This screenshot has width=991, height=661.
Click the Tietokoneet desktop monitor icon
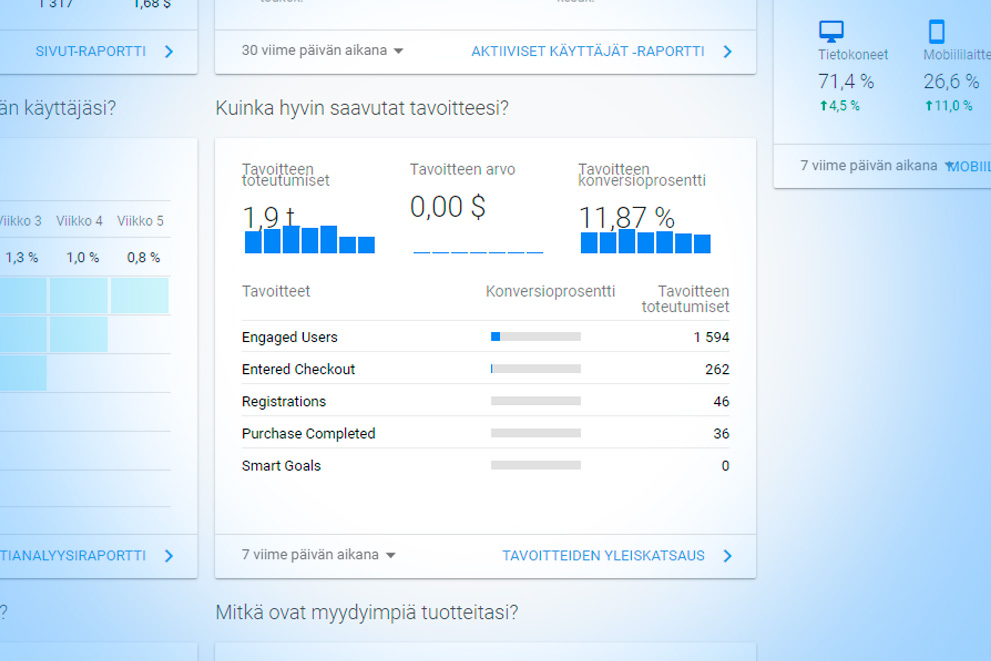pyautogui.click(x=831, y=31)
